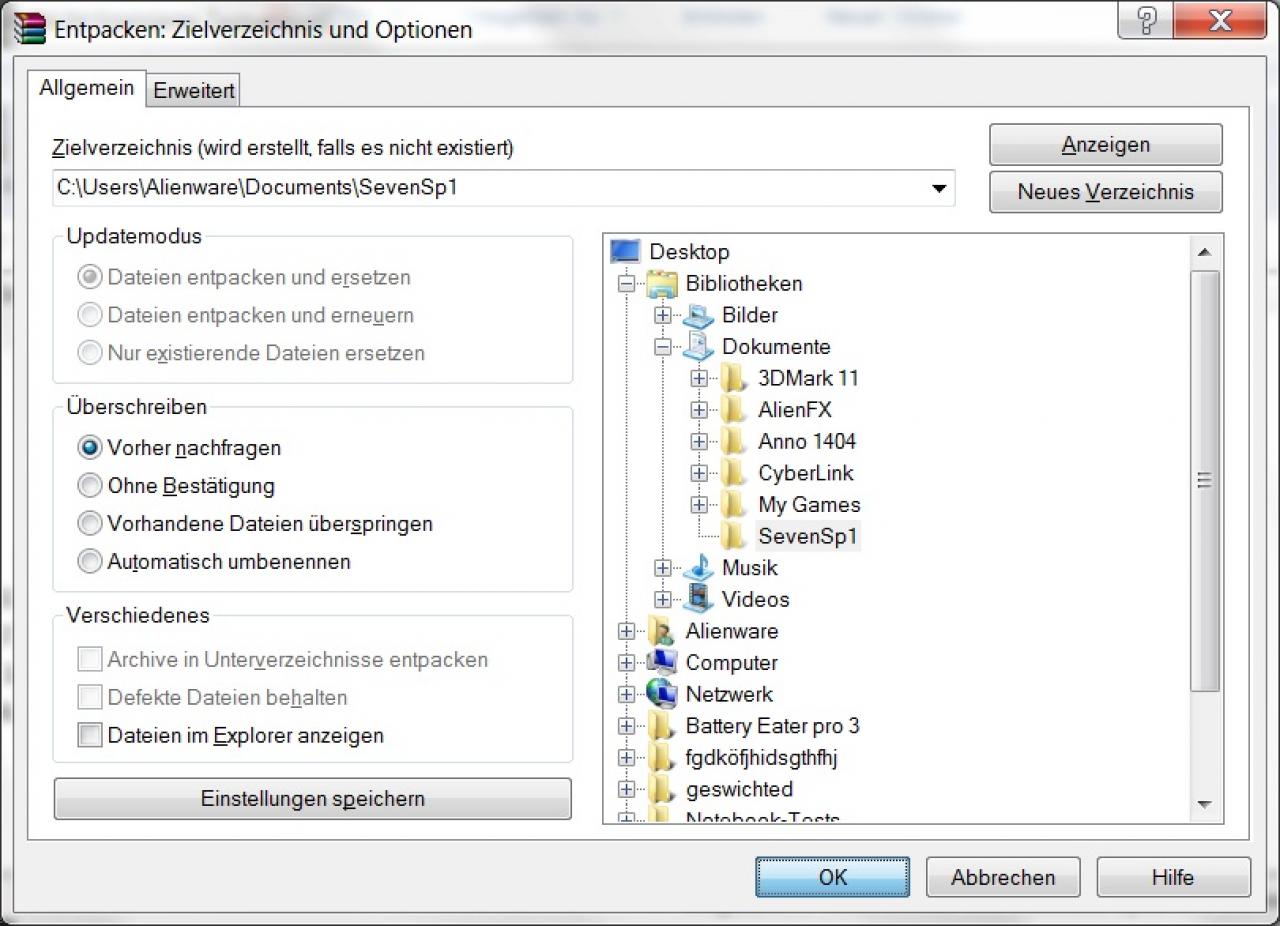This screenshot has height=926, width=1280.
Task: Collapse the Dokumente tree node
Action: [x=663, y=347]
